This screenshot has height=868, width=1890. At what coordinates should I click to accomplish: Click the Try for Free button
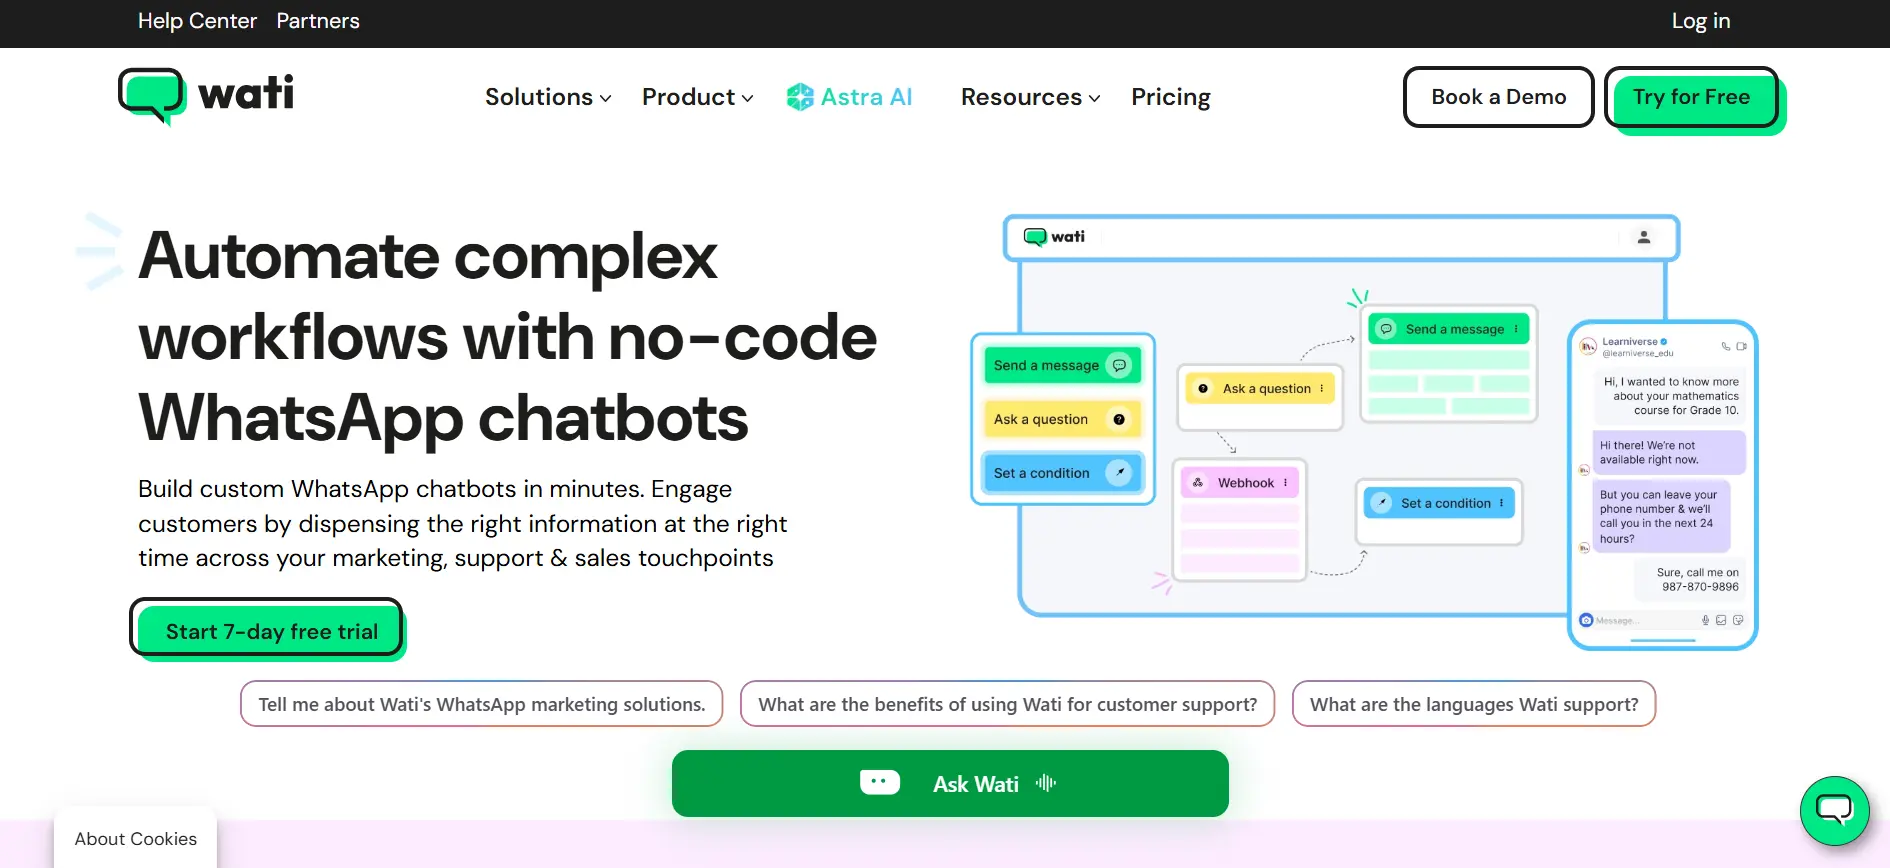1692,97
